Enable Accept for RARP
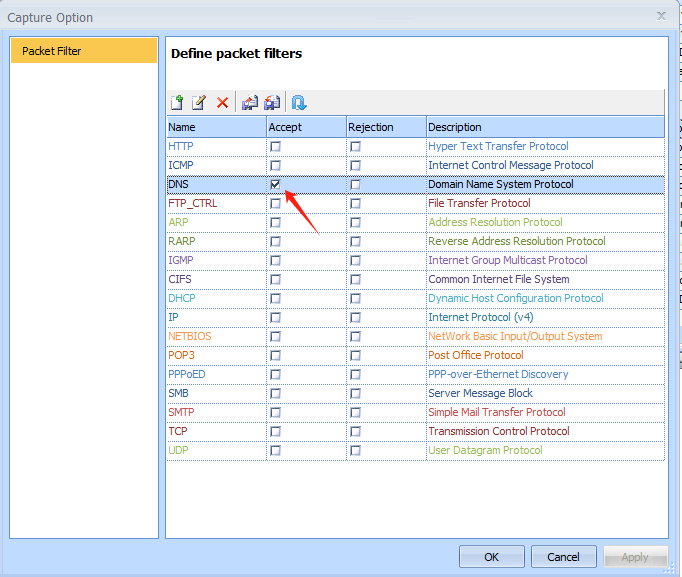This screenshot has width=682, height=577. pos(275,241)
